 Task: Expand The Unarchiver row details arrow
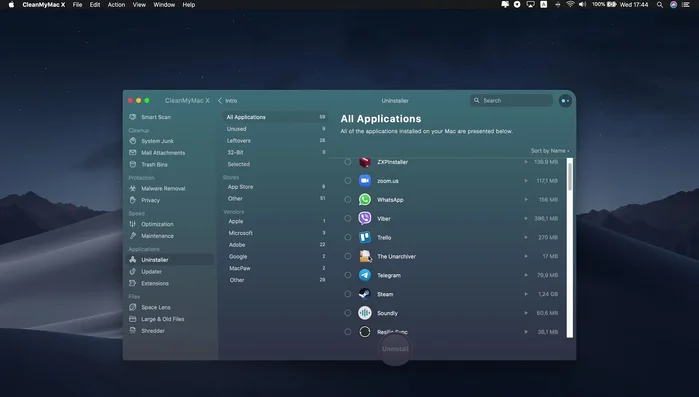click(x=526, y=256)
